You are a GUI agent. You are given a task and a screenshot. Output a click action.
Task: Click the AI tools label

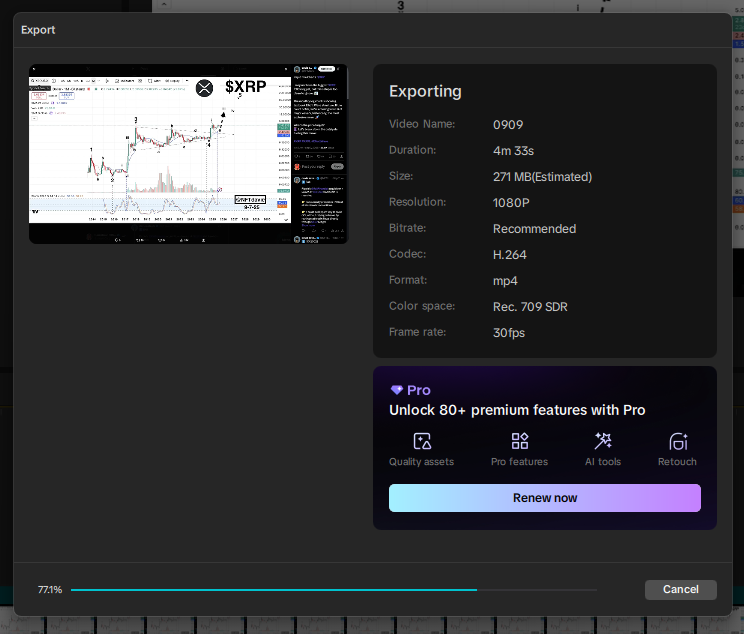tap(603, 462)
